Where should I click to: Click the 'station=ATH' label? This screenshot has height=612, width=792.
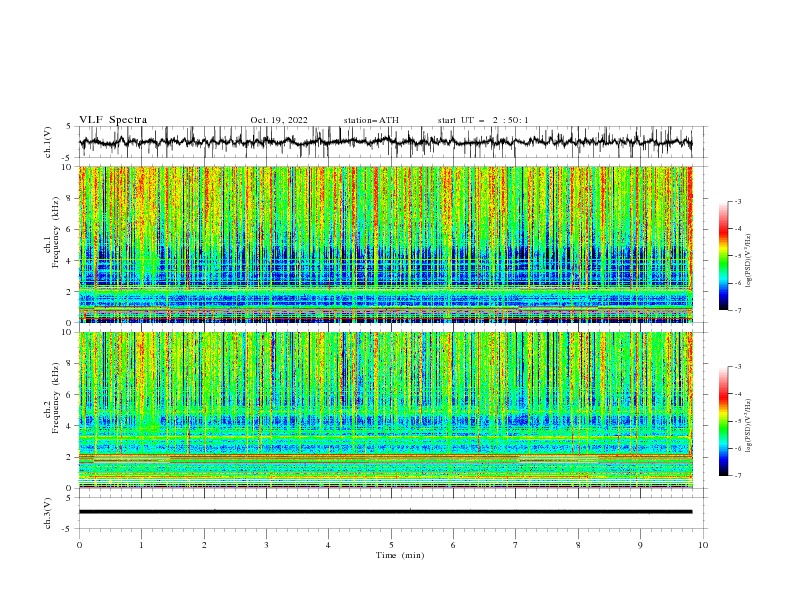coord(371,120)
